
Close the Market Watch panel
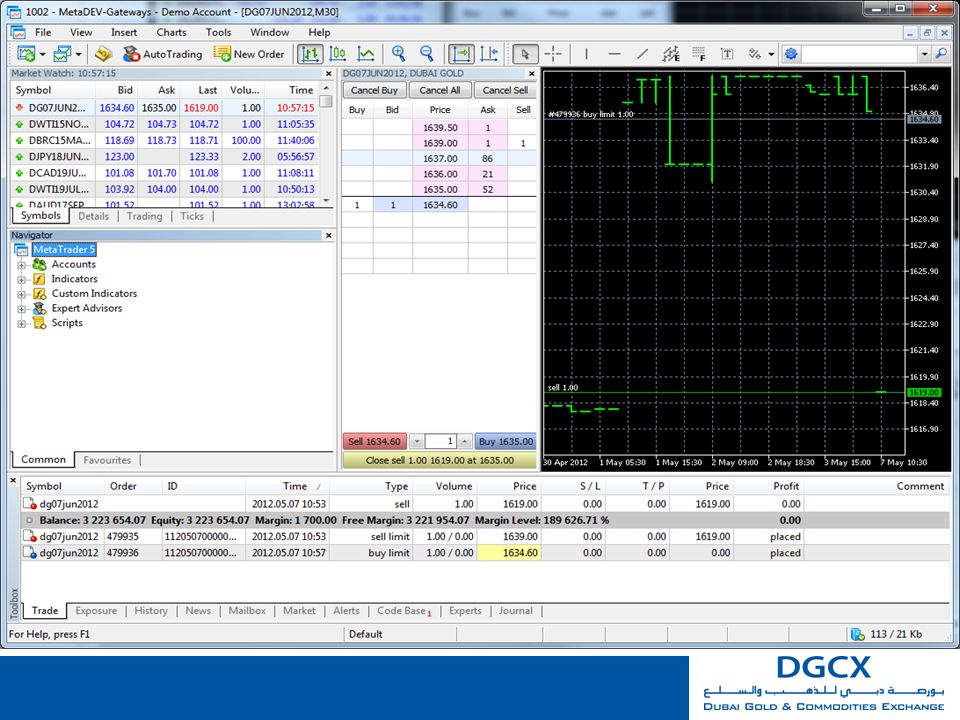click(328, 73)
